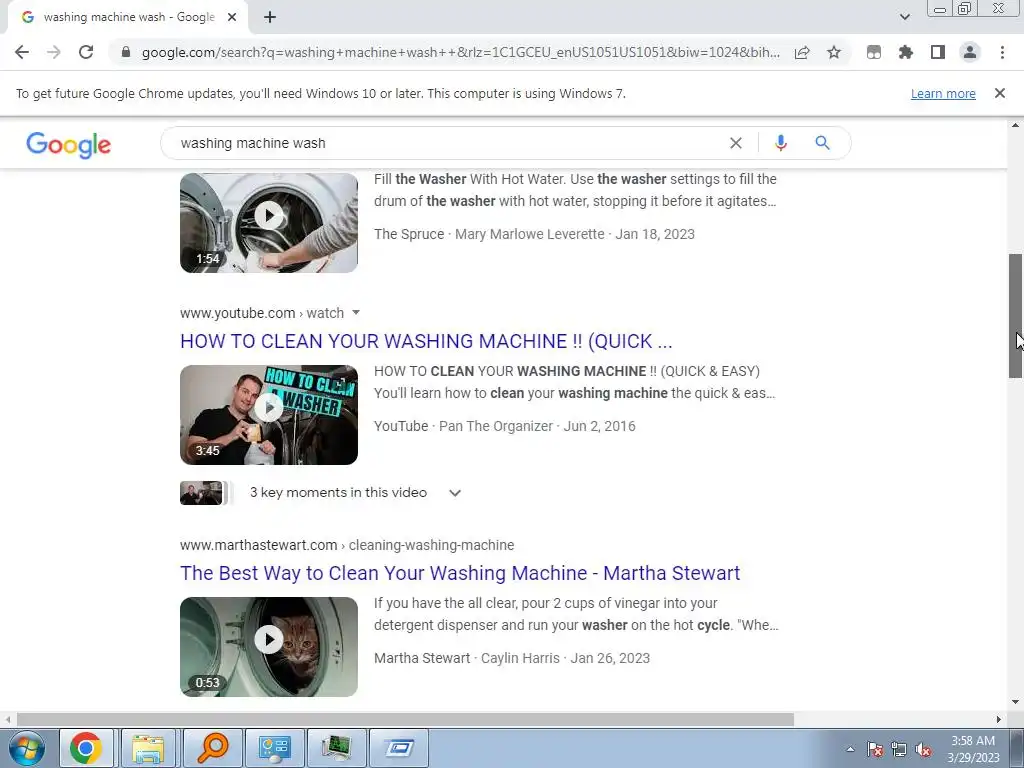Click the address bar URL

coord(460,52)
